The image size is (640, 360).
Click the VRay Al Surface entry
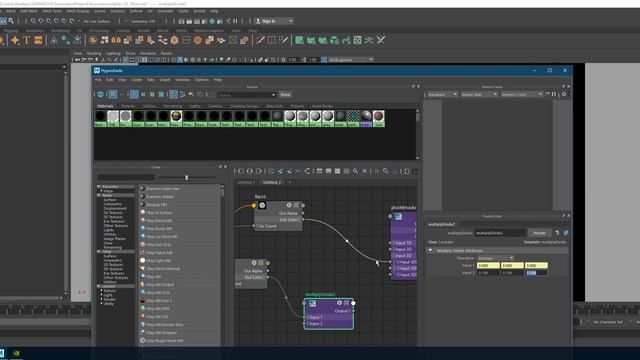coord(159,213)
